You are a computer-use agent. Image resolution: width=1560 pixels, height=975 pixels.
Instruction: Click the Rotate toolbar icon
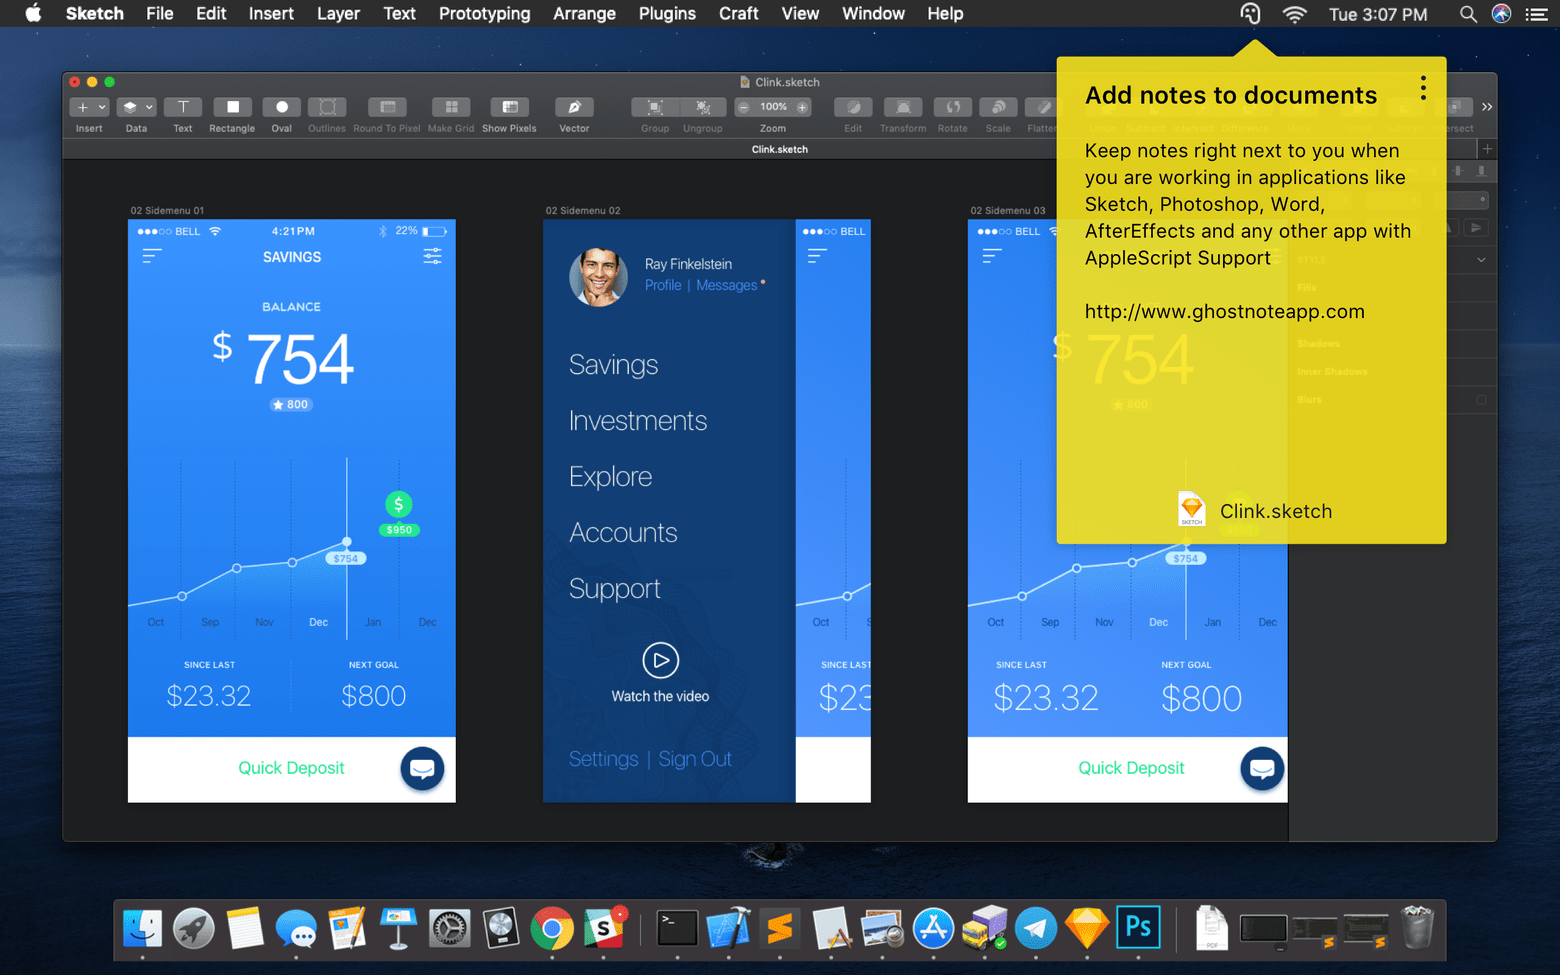953,107
